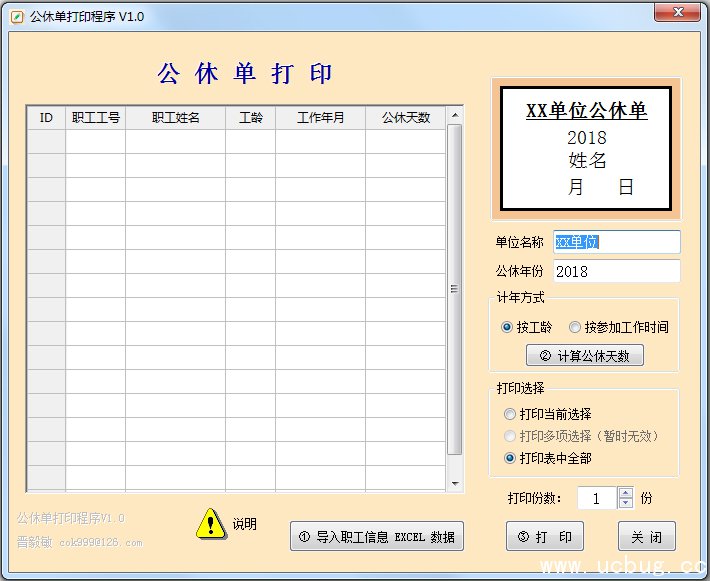Increase print copies with up arrow
The image size is (710, 581).
626,492
